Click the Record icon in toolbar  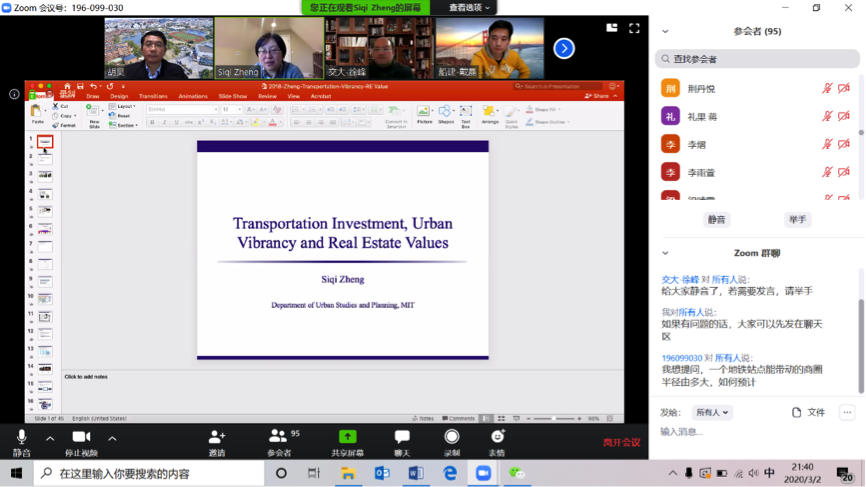[452, 438]
